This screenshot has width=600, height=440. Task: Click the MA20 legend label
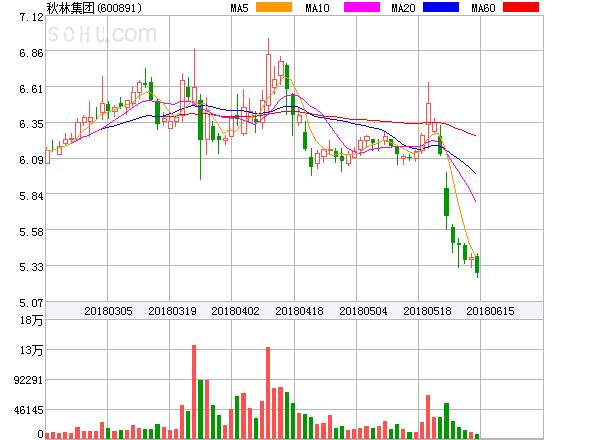tap(403, 8)
